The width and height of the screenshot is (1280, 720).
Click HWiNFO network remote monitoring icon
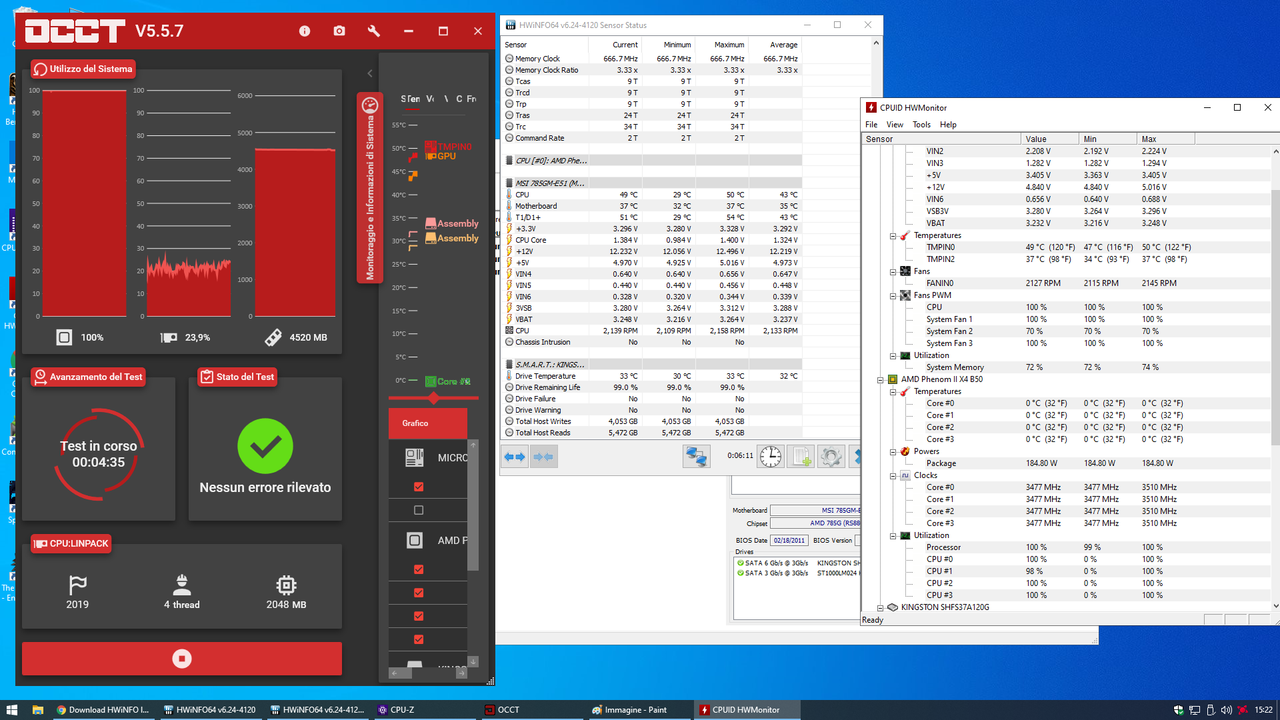pyautogui.click(x=697, y=457)
